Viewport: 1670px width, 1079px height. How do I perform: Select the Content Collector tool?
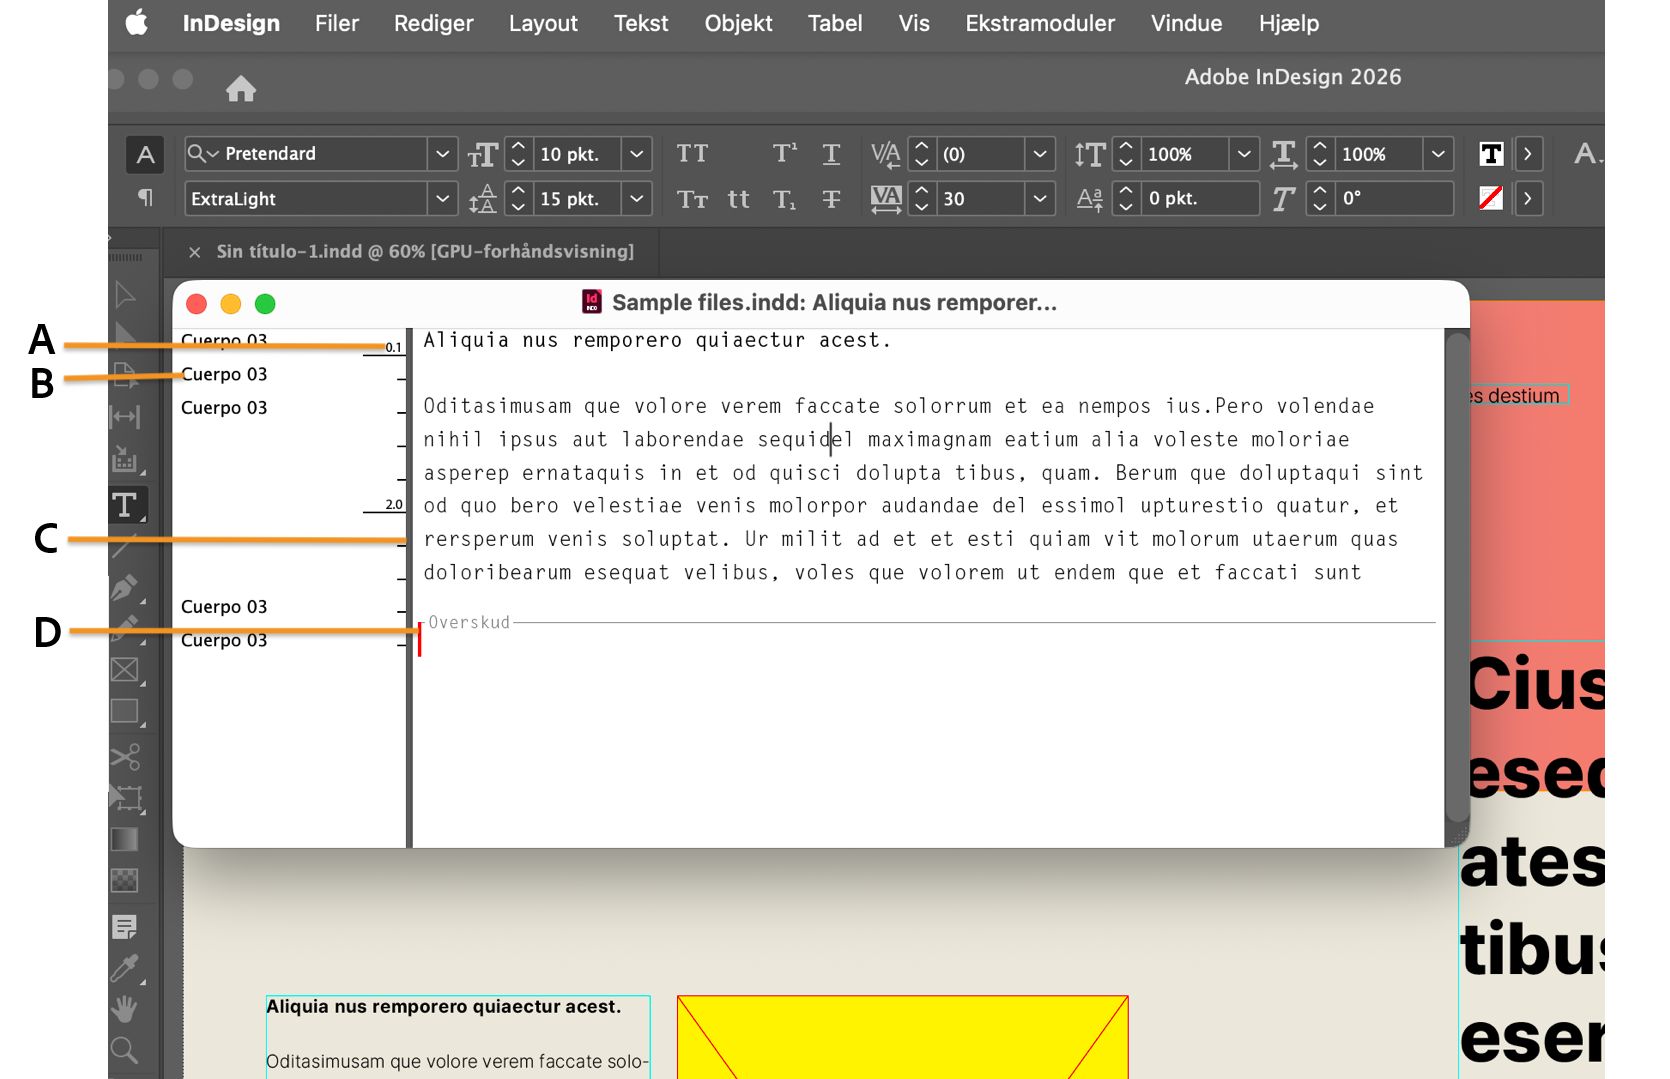click(125, 459)
